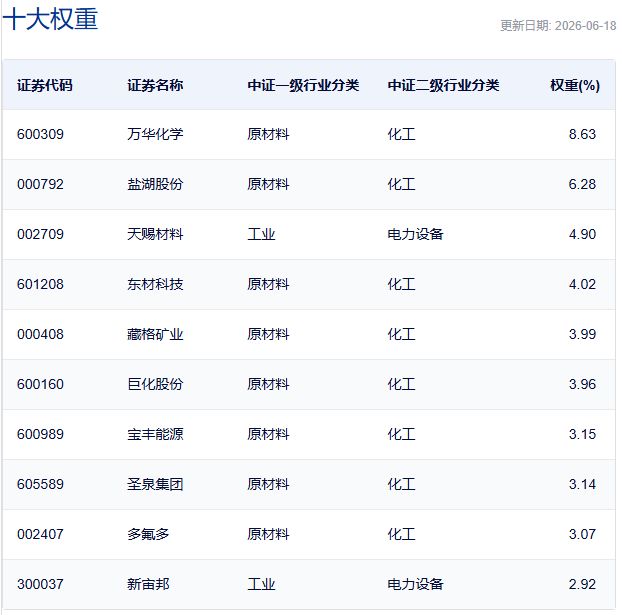The height and width of the screenshot is (615, 622).
Task: Select the name 新宙邦
Action: [x=148, y=584]
